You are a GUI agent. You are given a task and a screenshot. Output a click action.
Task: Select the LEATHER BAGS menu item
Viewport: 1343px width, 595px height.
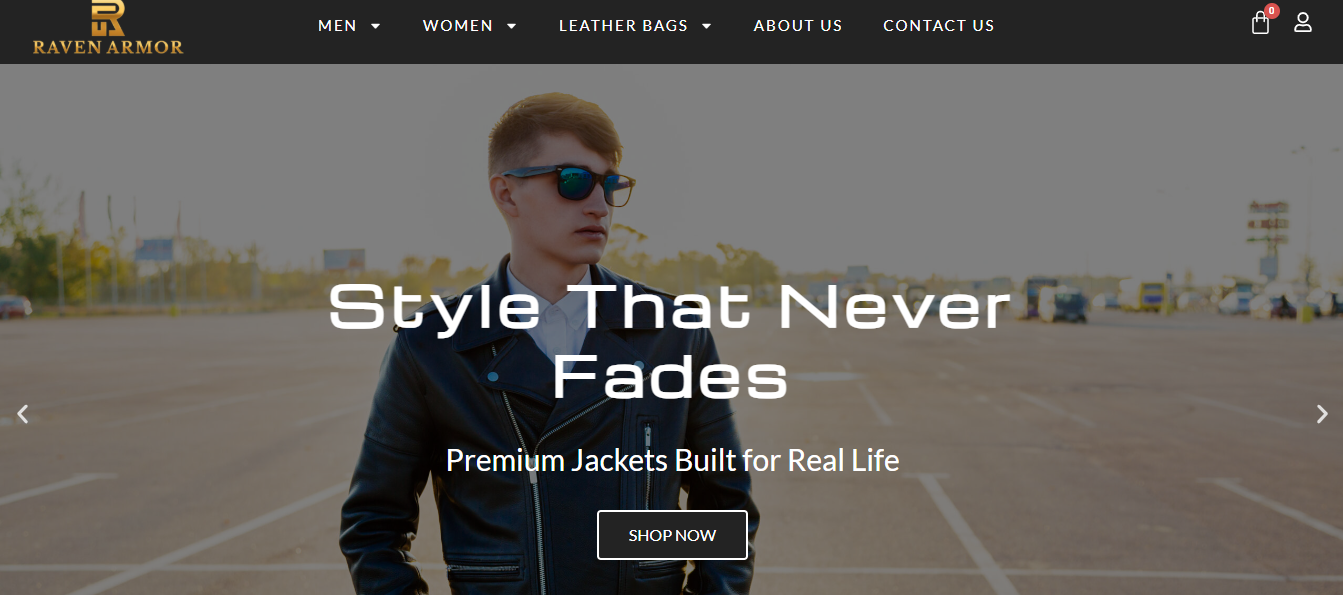[623, 26]
